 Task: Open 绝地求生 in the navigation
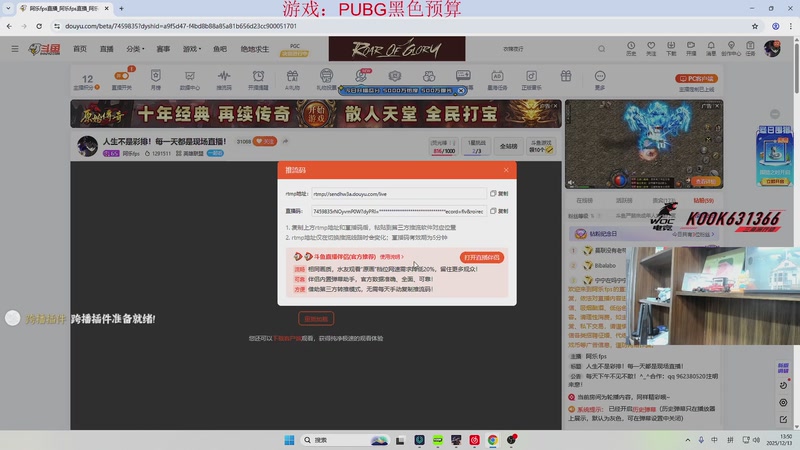pos(255,49)
